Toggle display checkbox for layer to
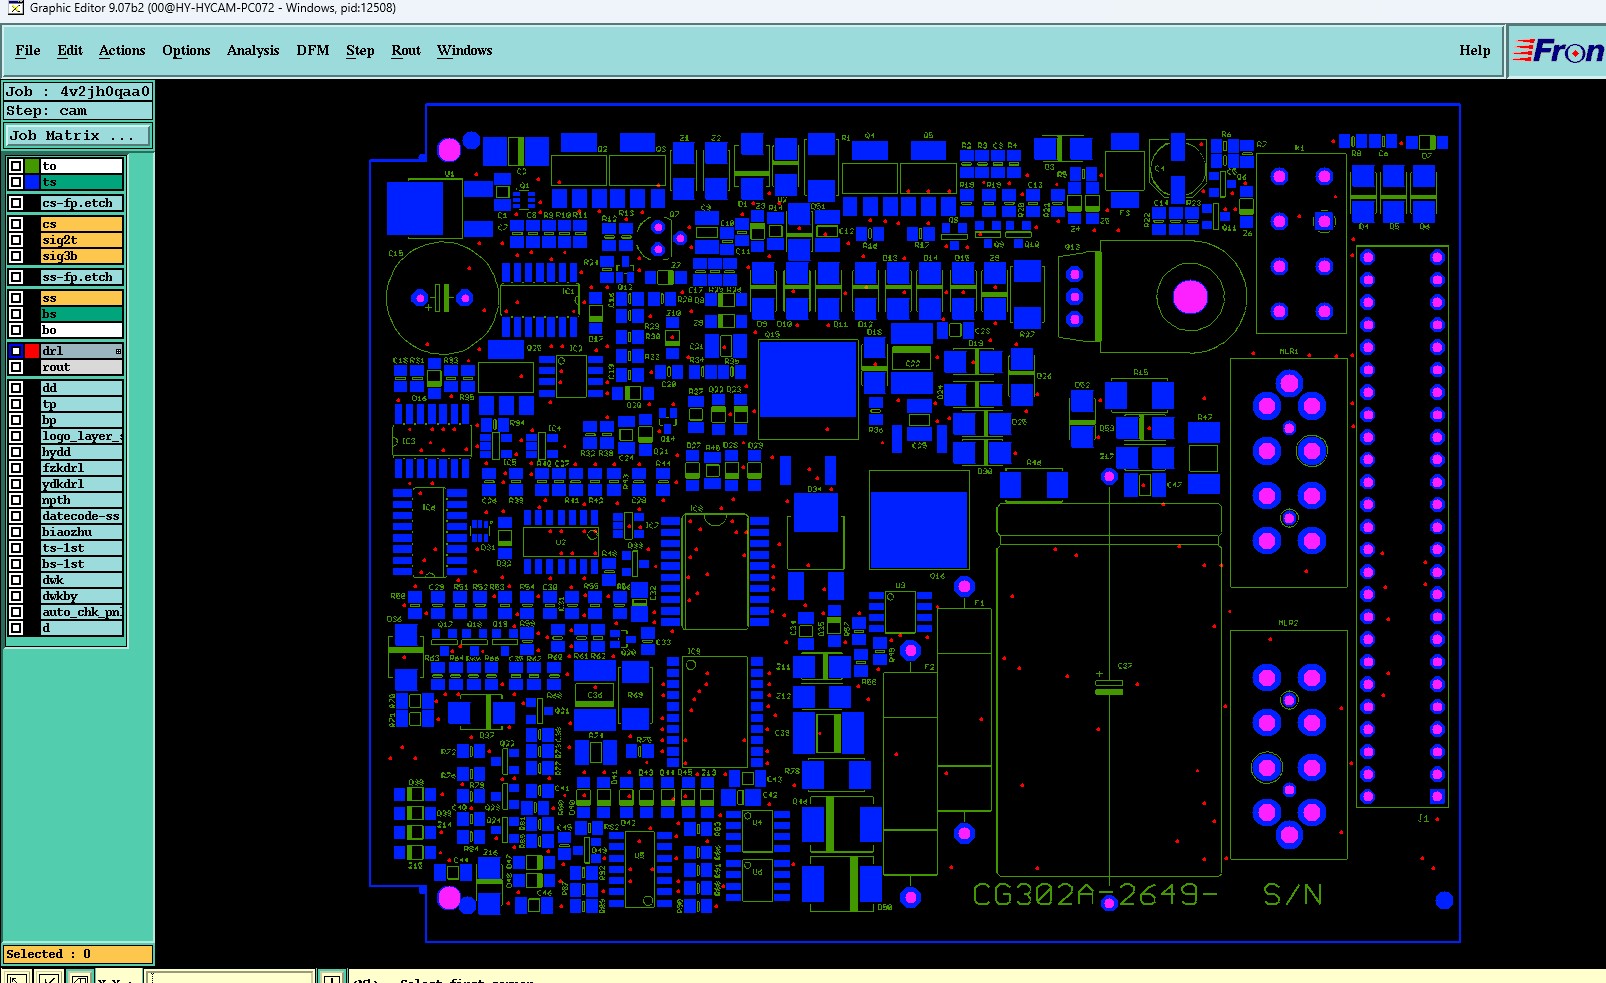Screen dimensions: 1606x983 16,166
